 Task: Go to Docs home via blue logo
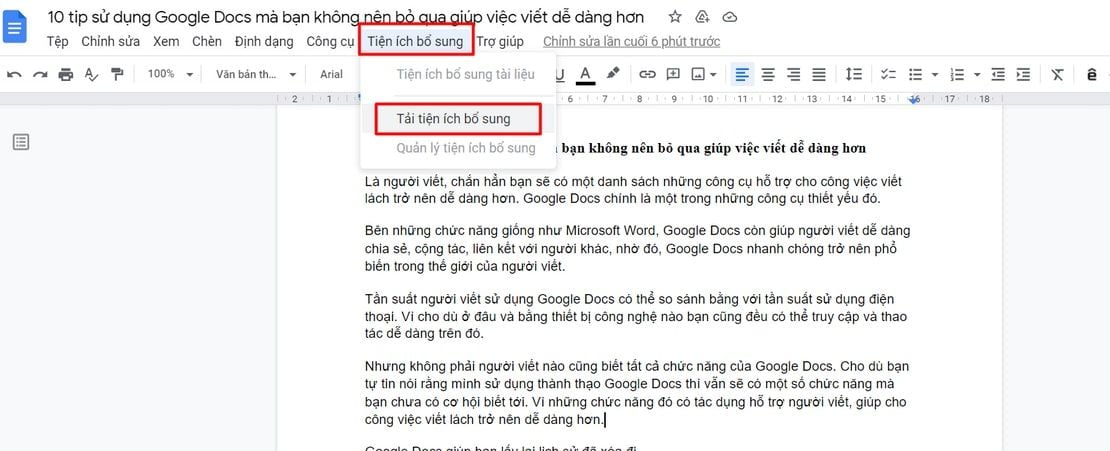tap(16, 28)
